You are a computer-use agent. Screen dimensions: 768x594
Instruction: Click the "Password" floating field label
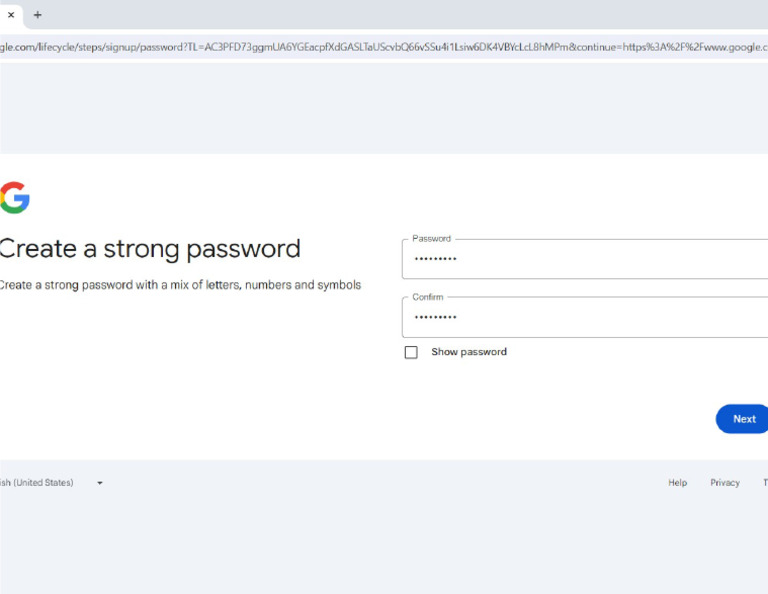[431, 239]
